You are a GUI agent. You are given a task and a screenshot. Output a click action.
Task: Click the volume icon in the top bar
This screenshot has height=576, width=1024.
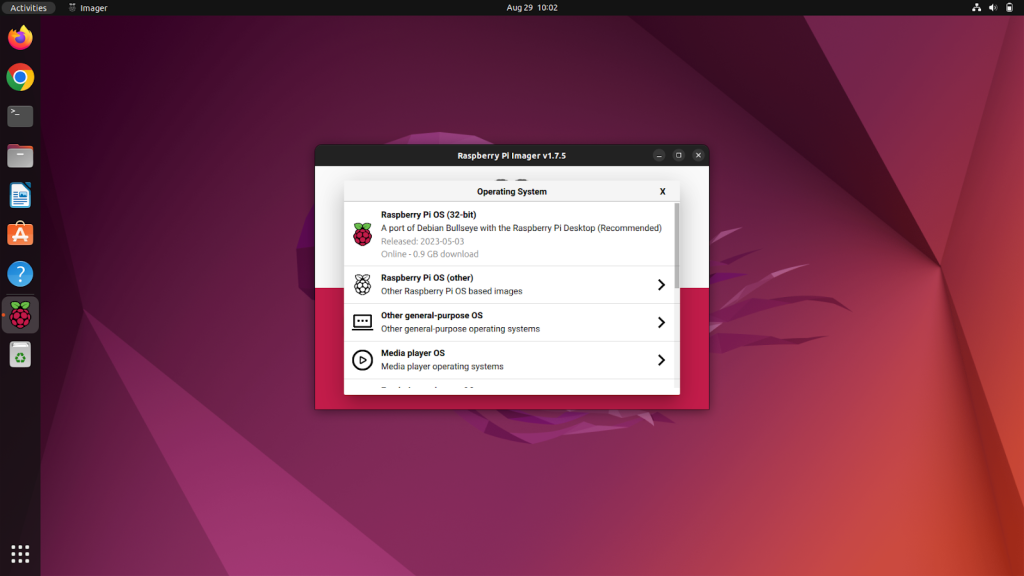(x=994, y=7)
